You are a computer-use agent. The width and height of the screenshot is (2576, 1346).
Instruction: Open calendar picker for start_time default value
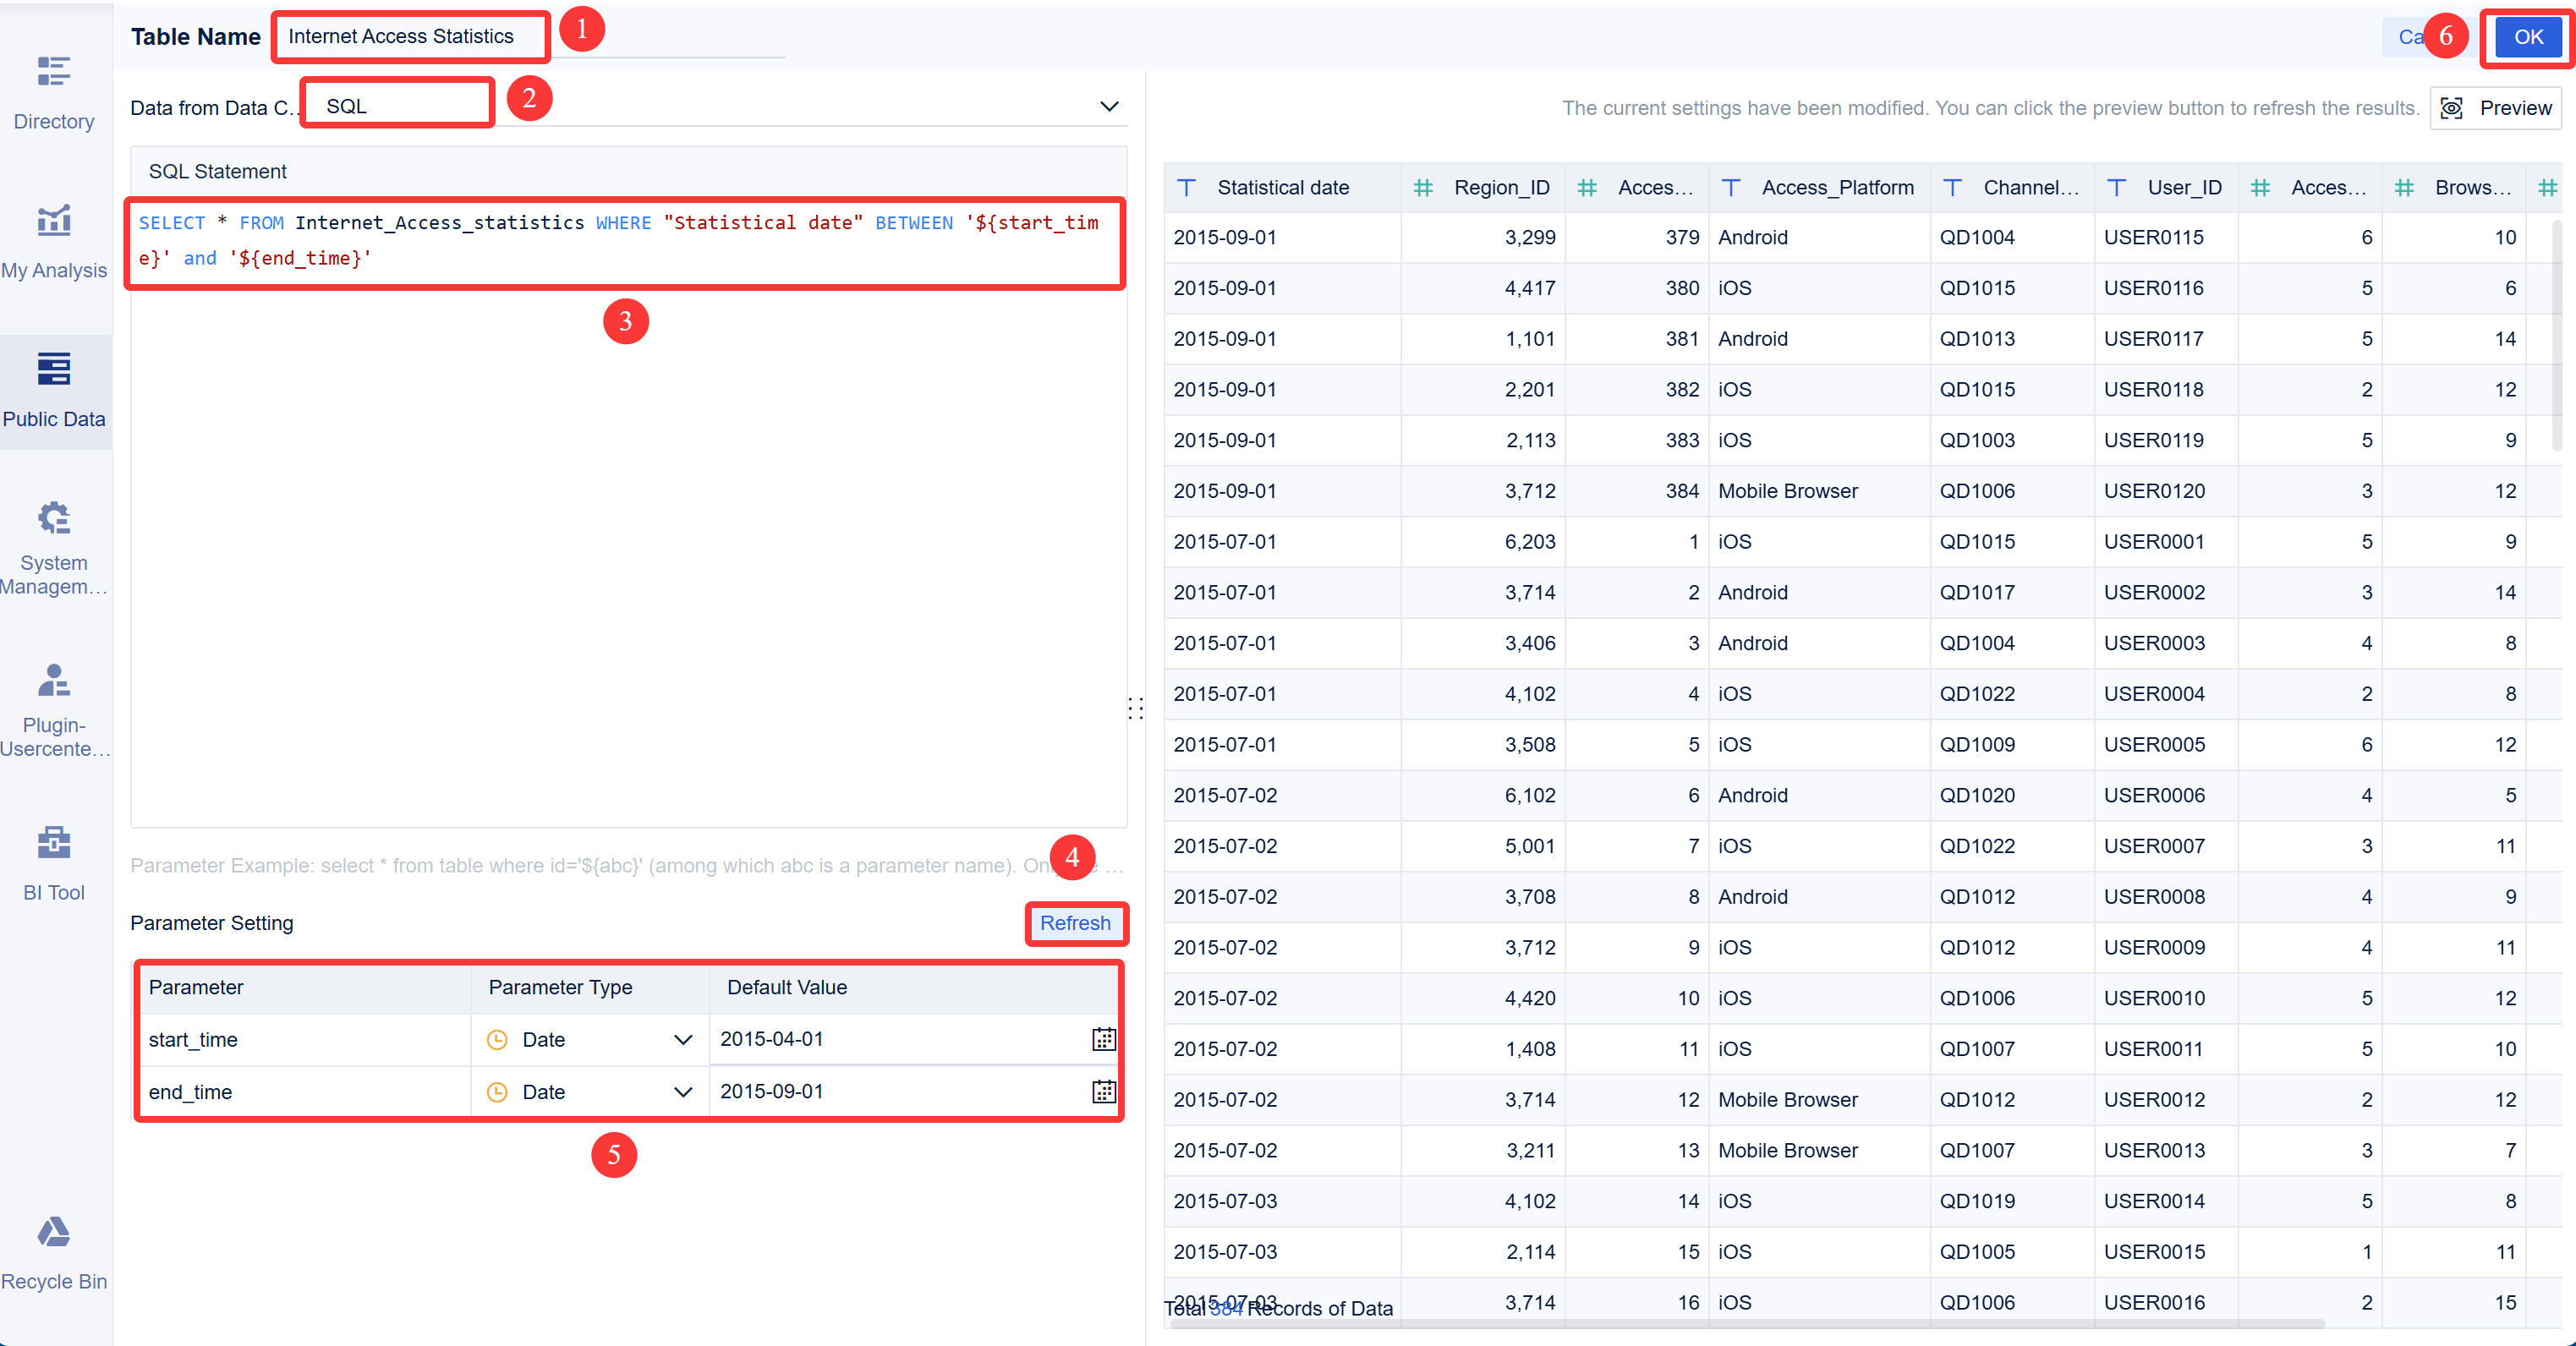[x=1103, y=1039]
